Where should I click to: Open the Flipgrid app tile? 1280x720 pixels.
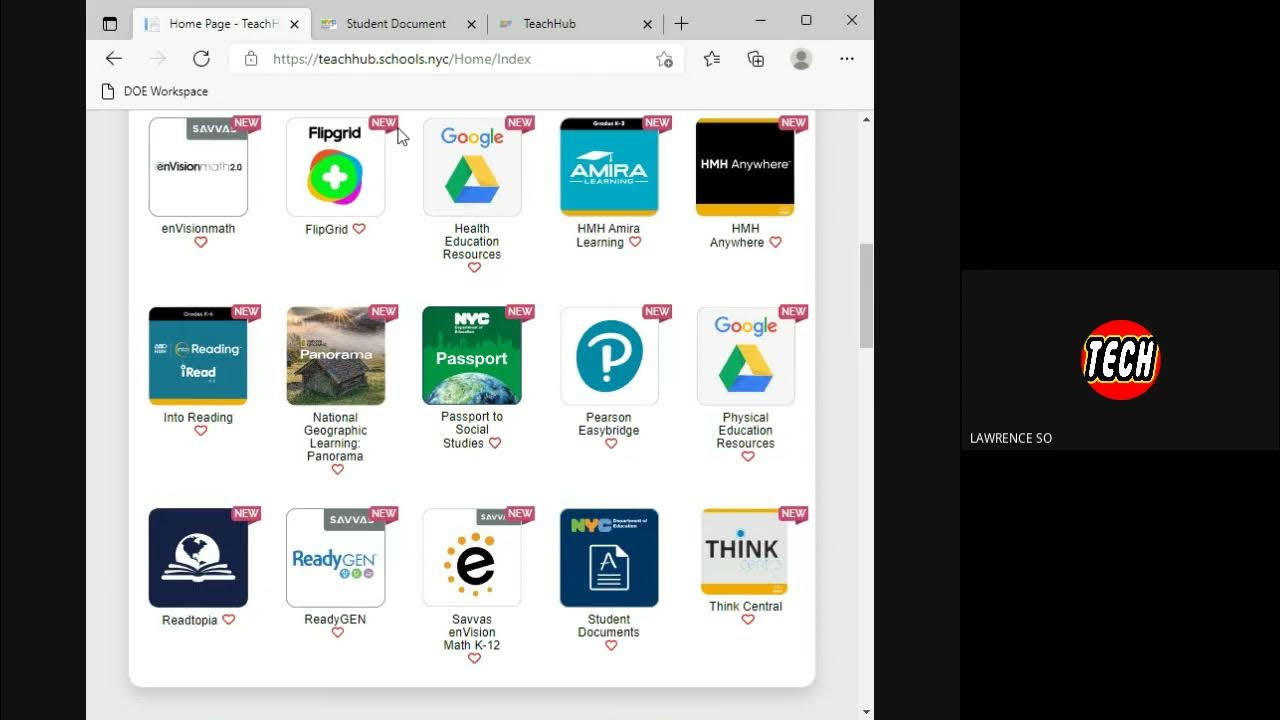(x=335, y=167)
